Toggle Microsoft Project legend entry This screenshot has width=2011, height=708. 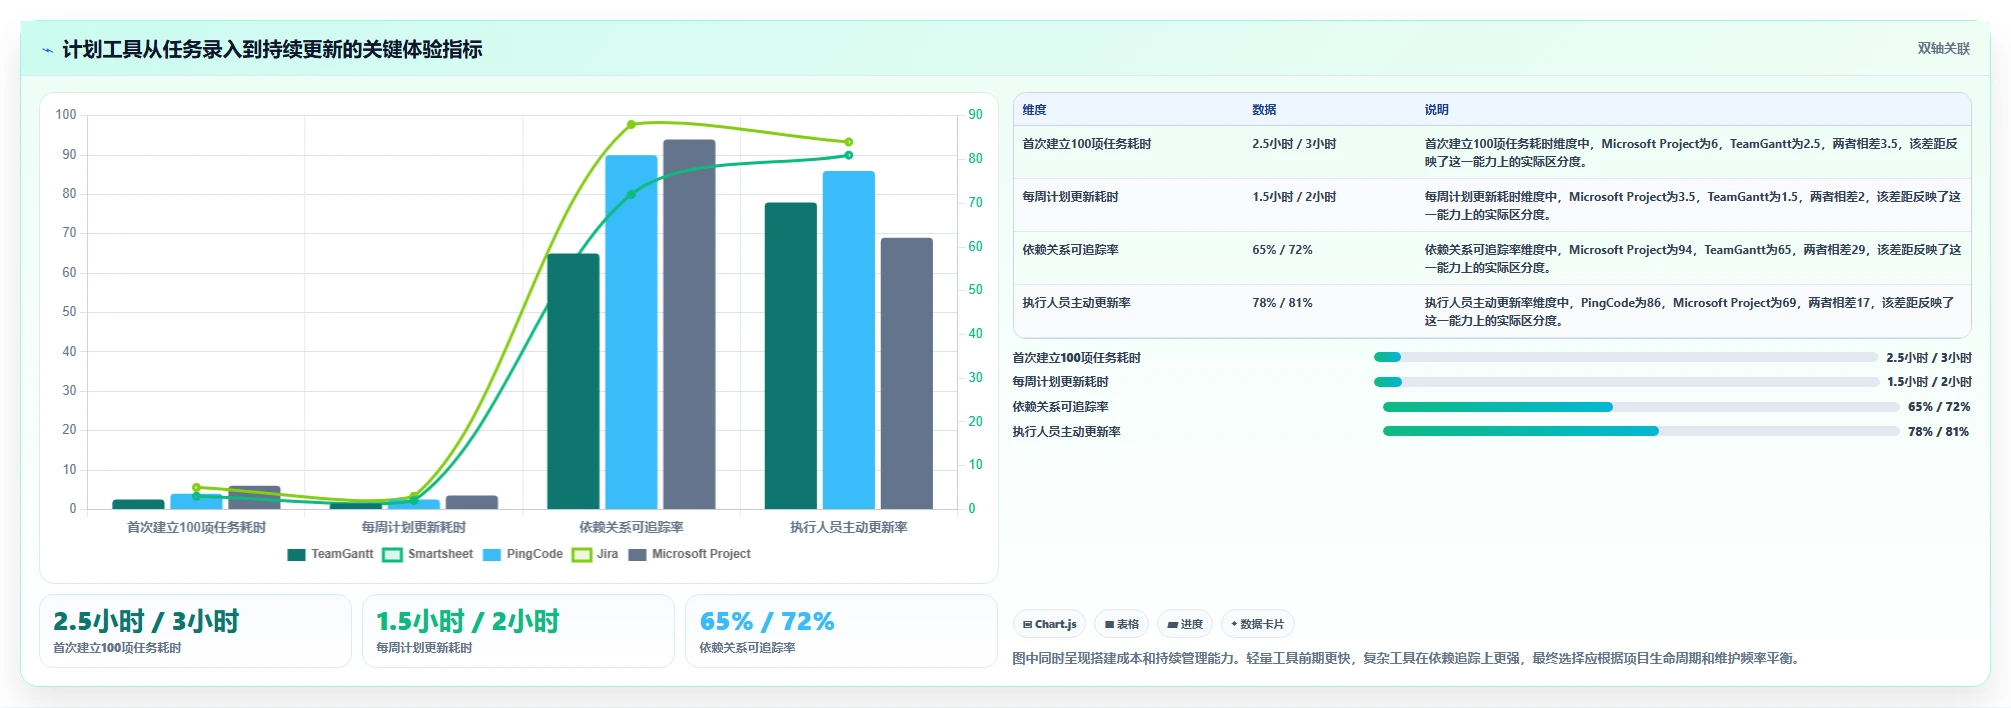[689, 554]
